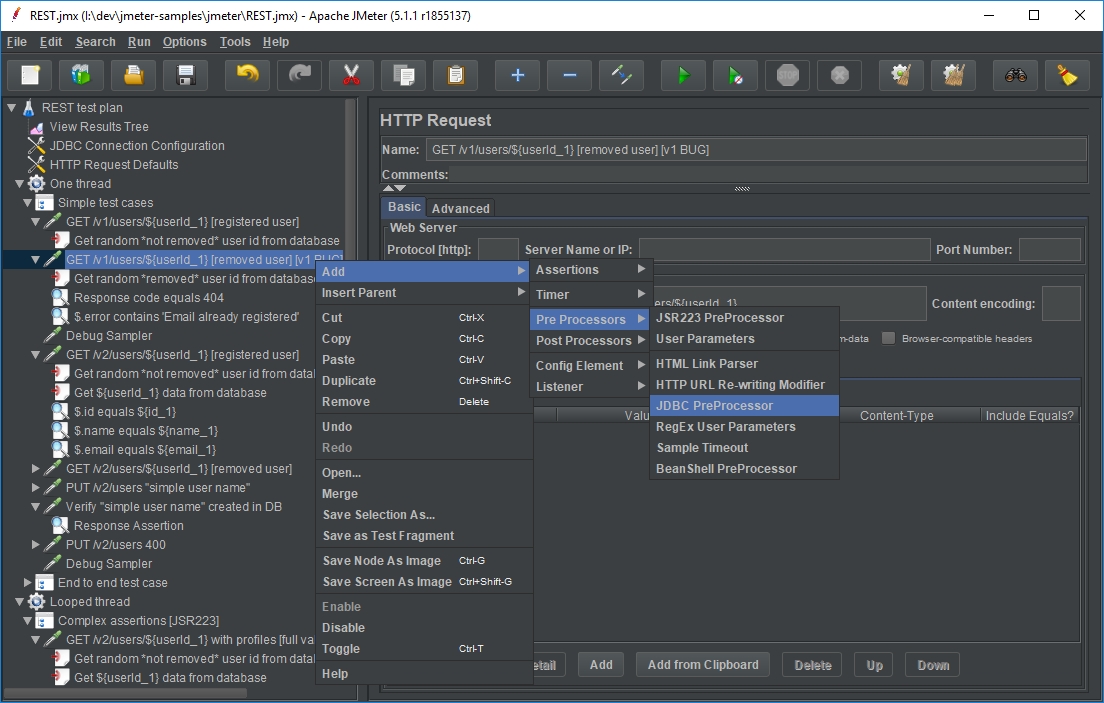Toggle the Browser-compatible headers checkbox
The height and width of the screenshot is (703, 1104).
tap(889, 338)
